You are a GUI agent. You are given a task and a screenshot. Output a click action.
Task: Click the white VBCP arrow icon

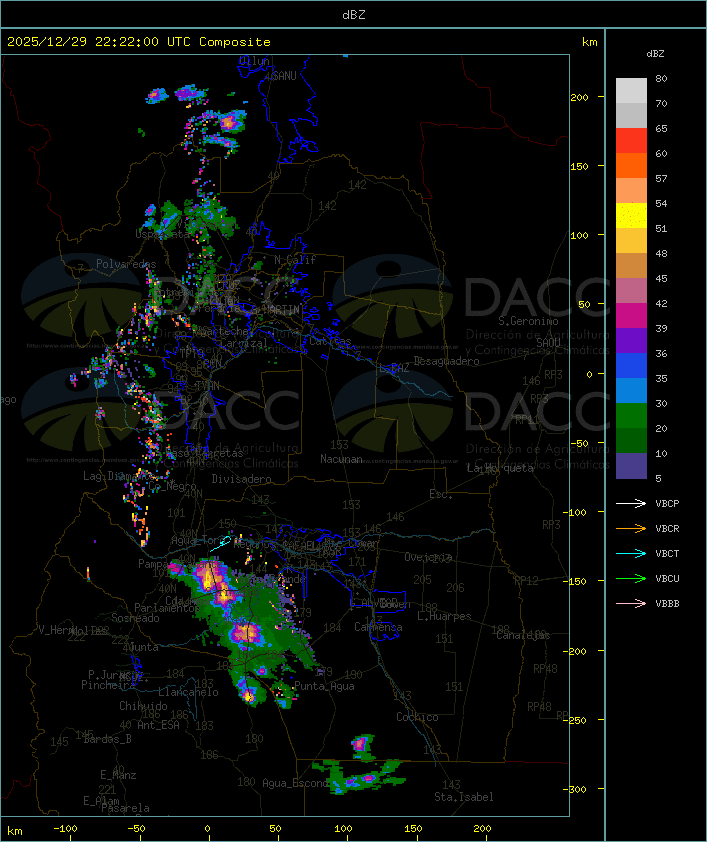pos(631,503)
